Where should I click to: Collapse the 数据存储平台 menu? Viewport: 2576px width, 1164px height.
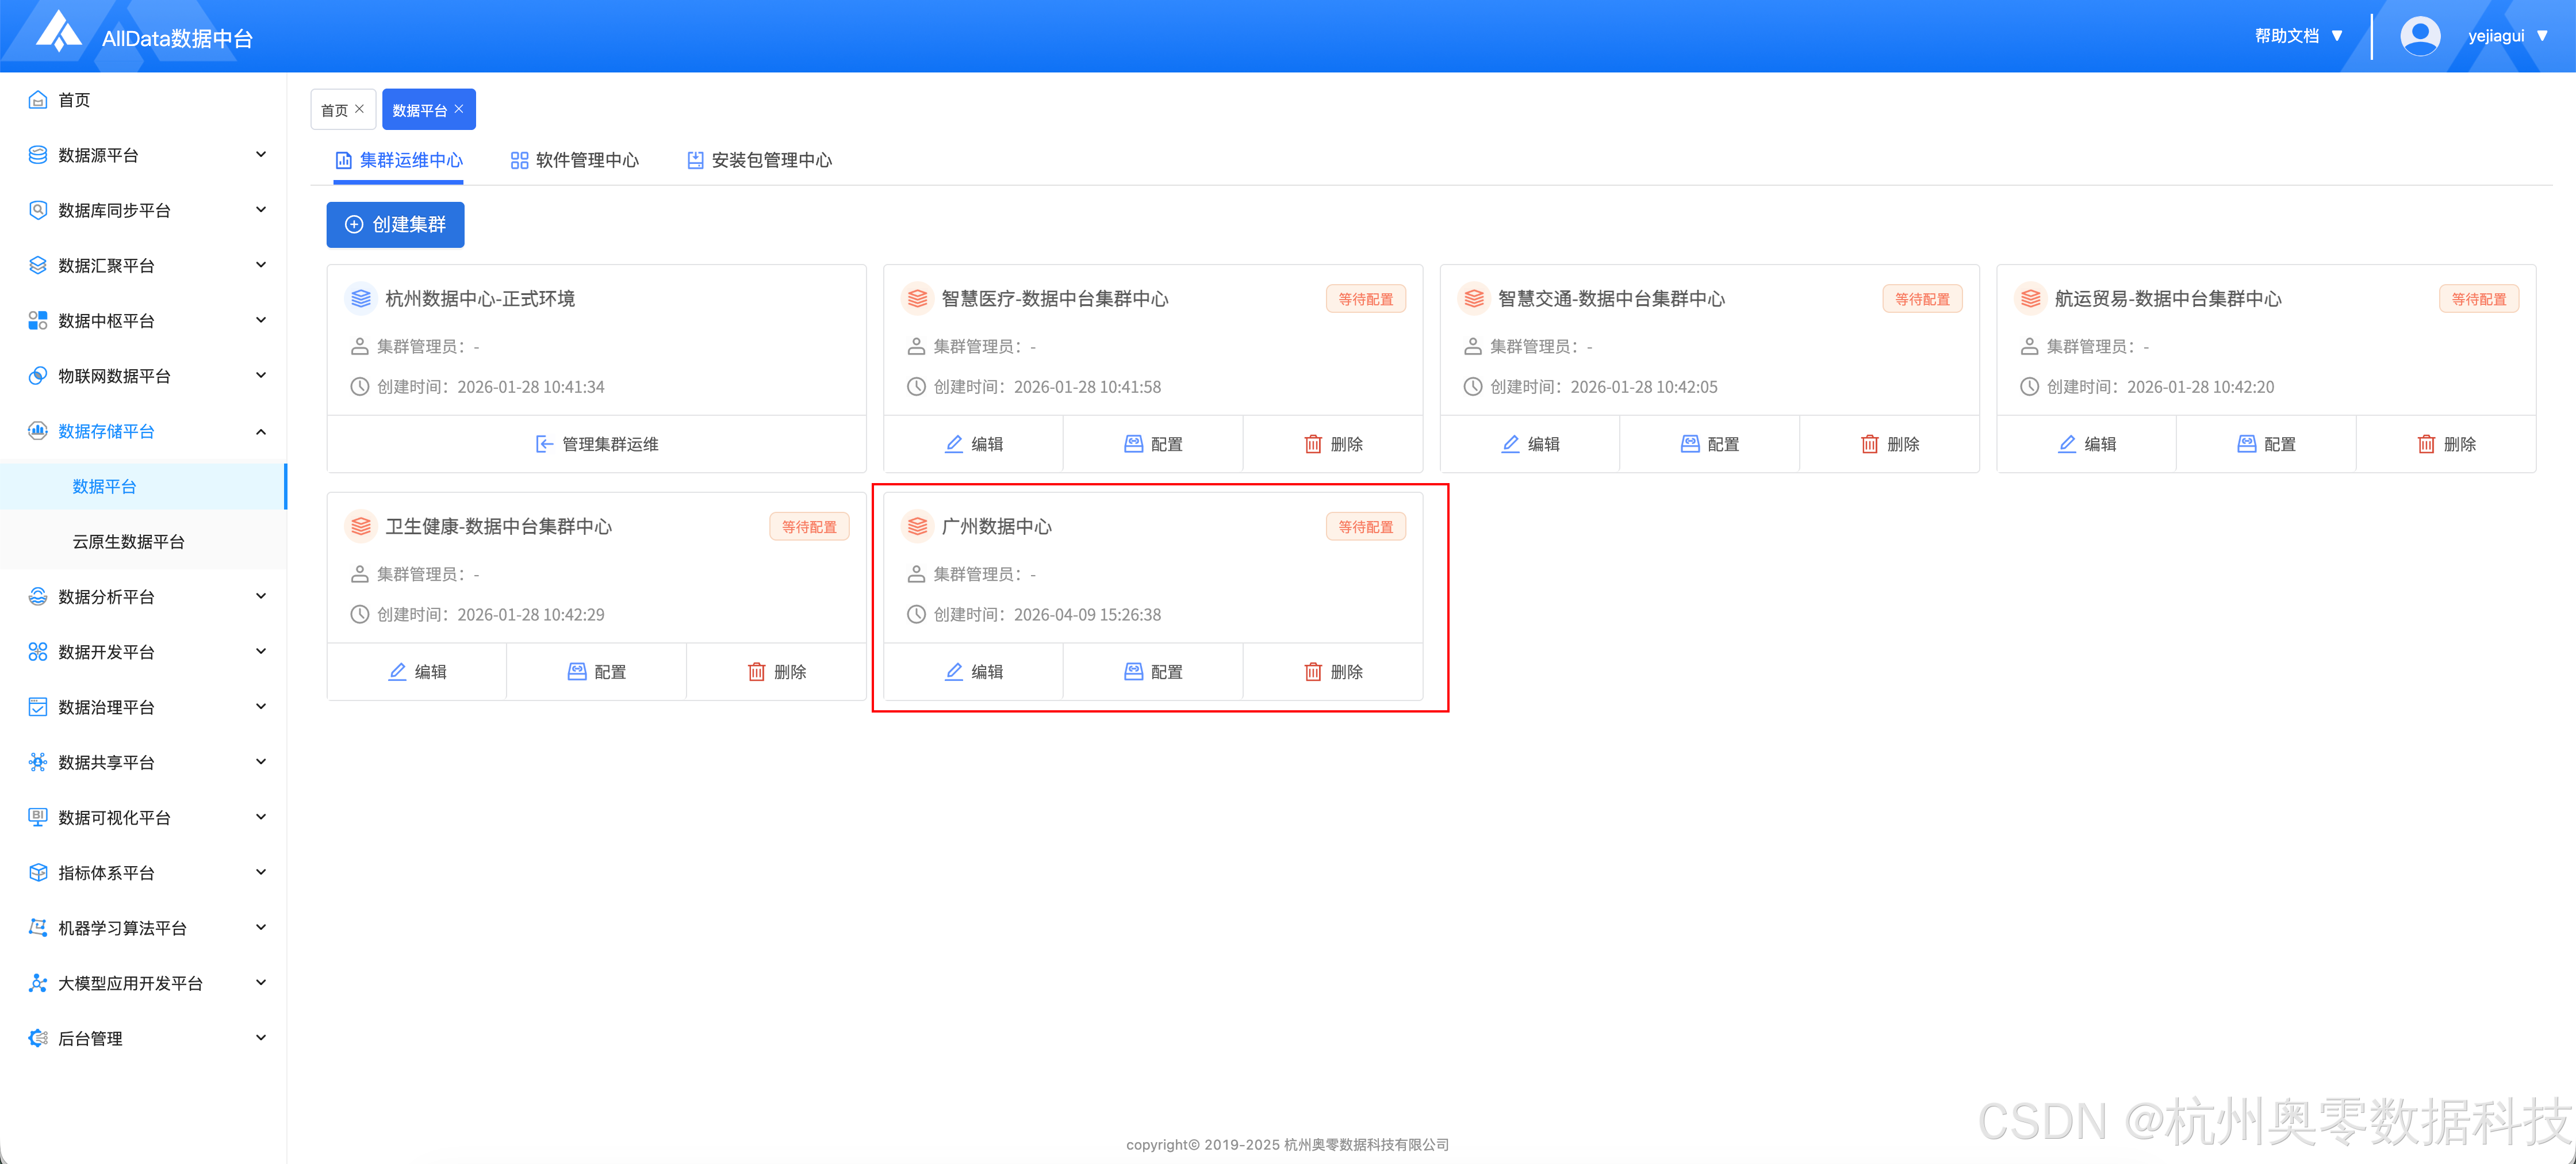pyautogui.click(x=261, y=431)
